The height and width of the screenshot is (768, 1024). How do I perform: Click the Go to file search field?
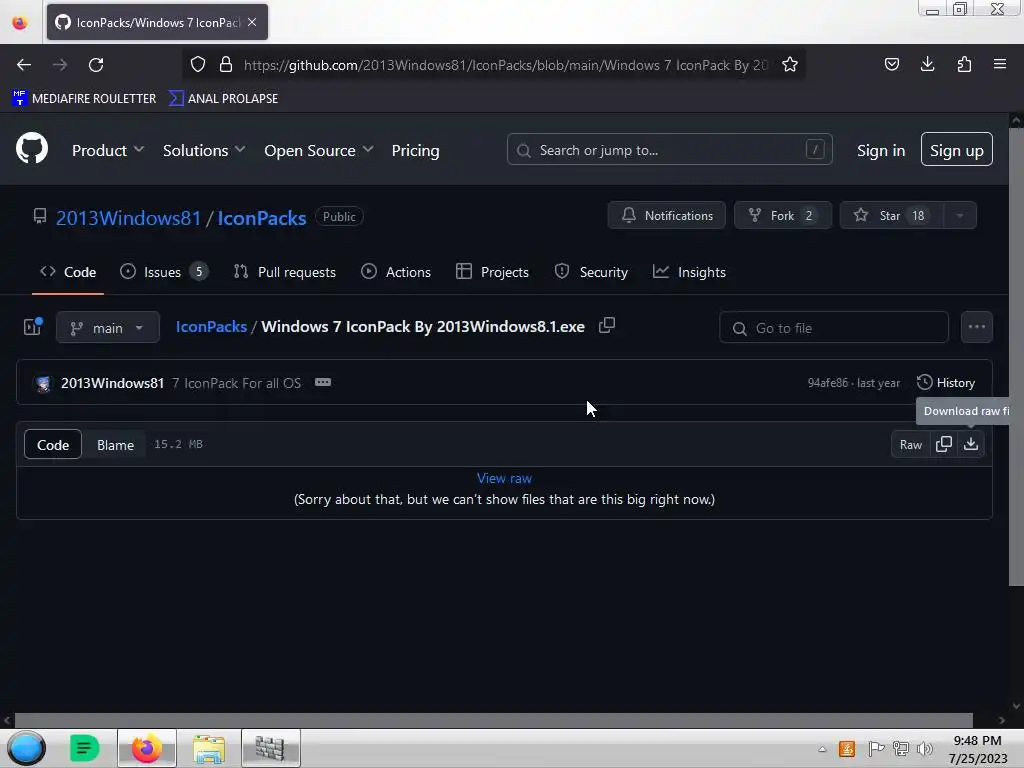coord(833,327)
